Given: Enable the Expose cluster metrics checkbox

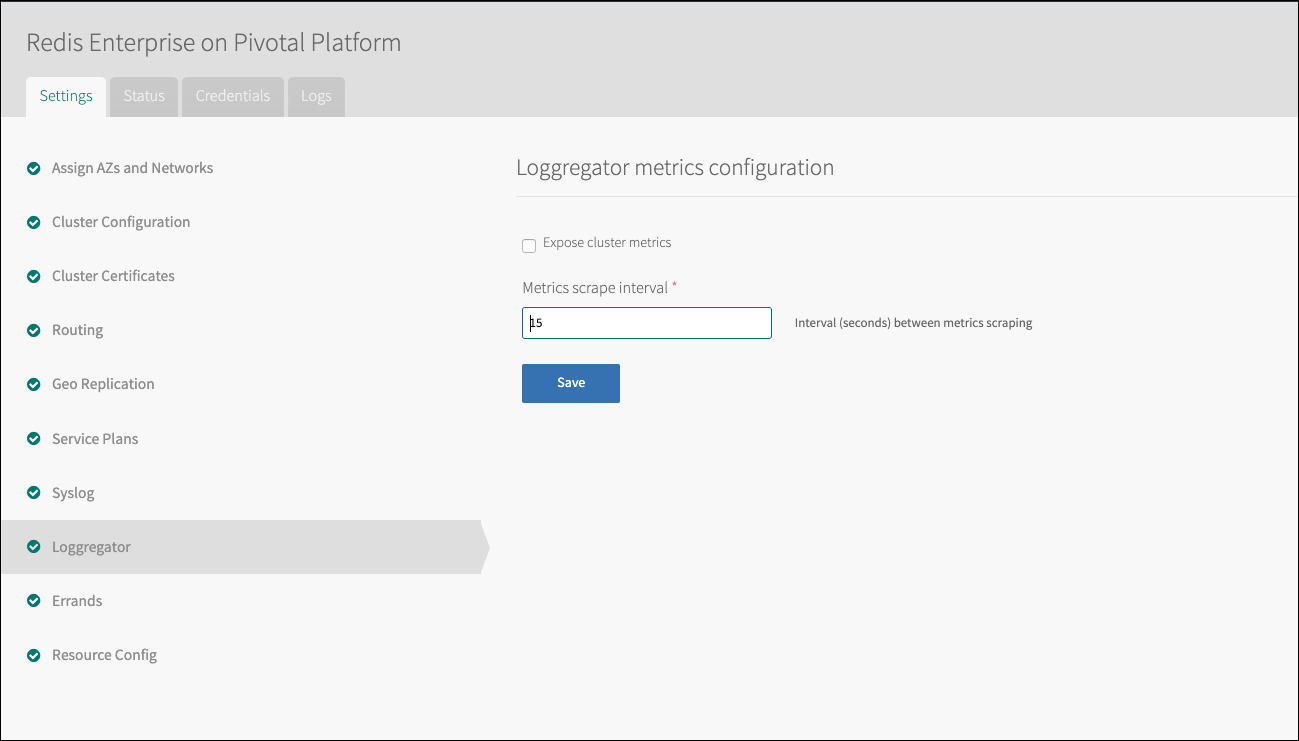Looking at the screenshot, I should pyautogui.click(x=529, y=246).
